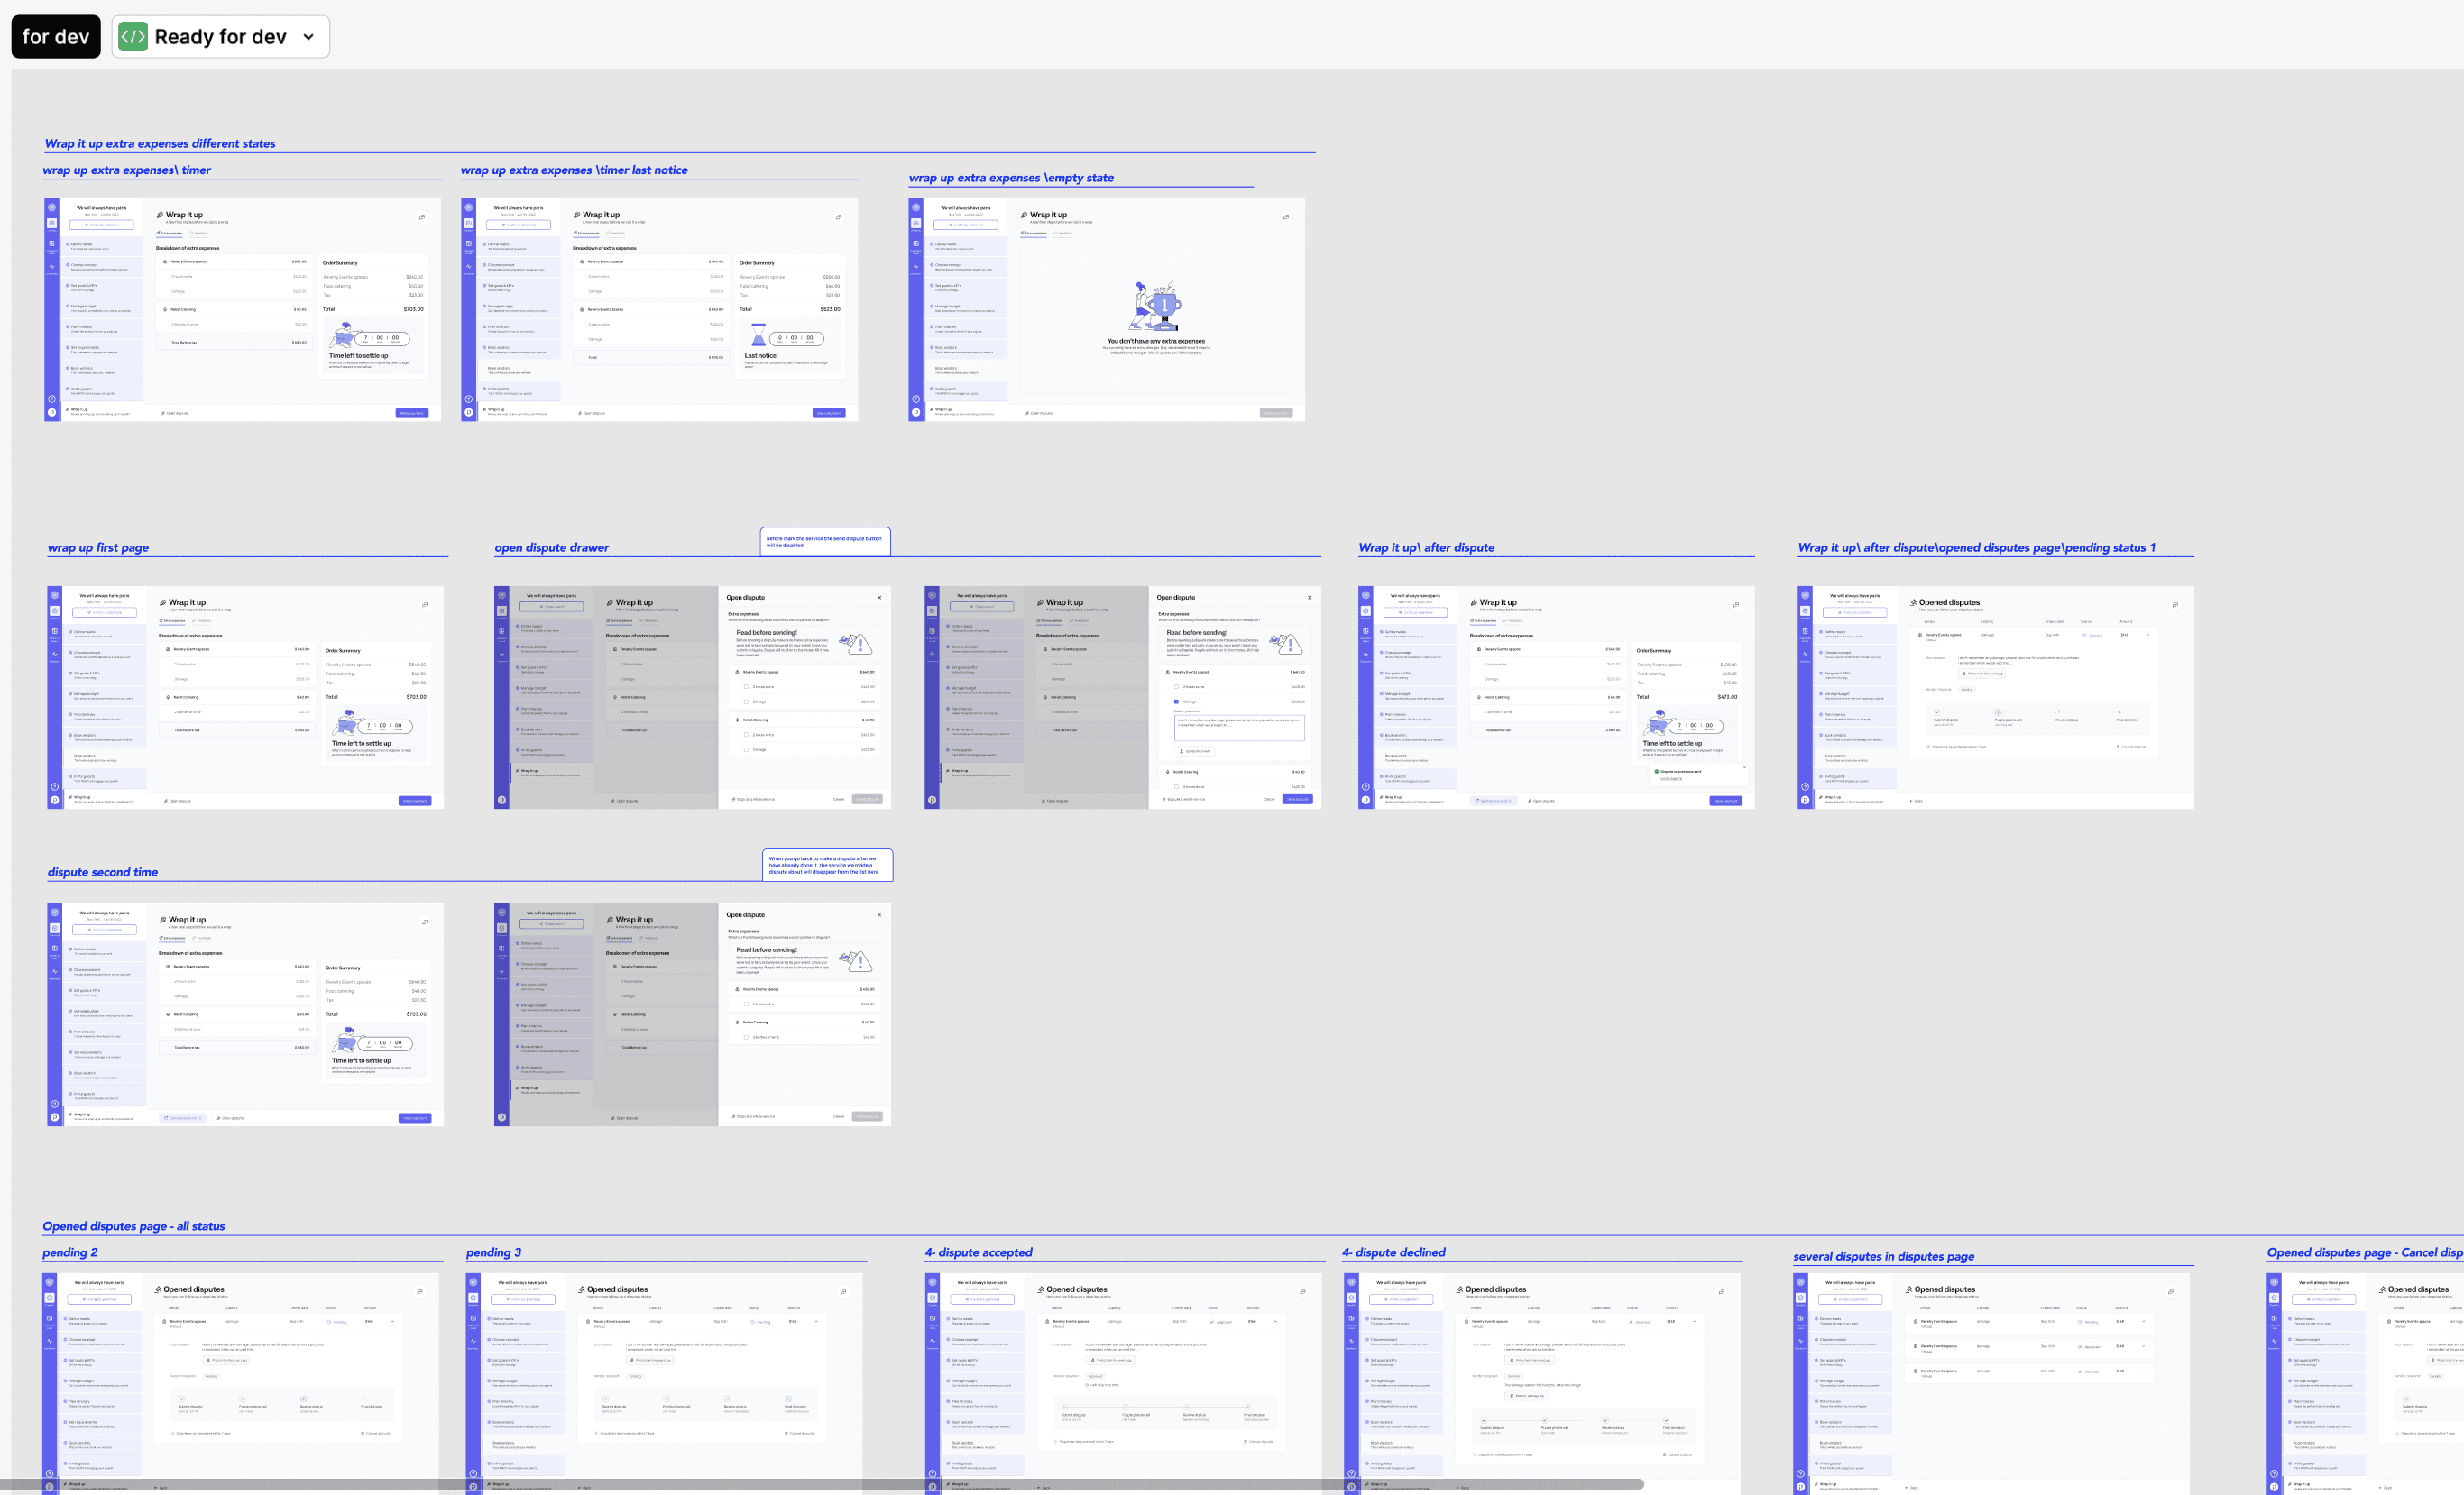Close the first Open dispute drawer with its X

tap(879, 598)
